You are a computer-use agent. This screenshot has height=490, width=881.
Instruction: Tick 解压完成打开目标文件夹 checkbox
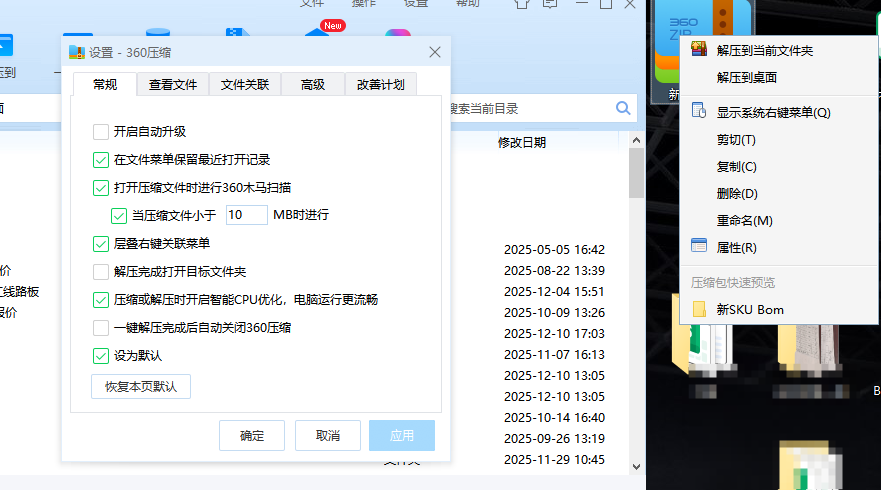click(x=101, y=271)
